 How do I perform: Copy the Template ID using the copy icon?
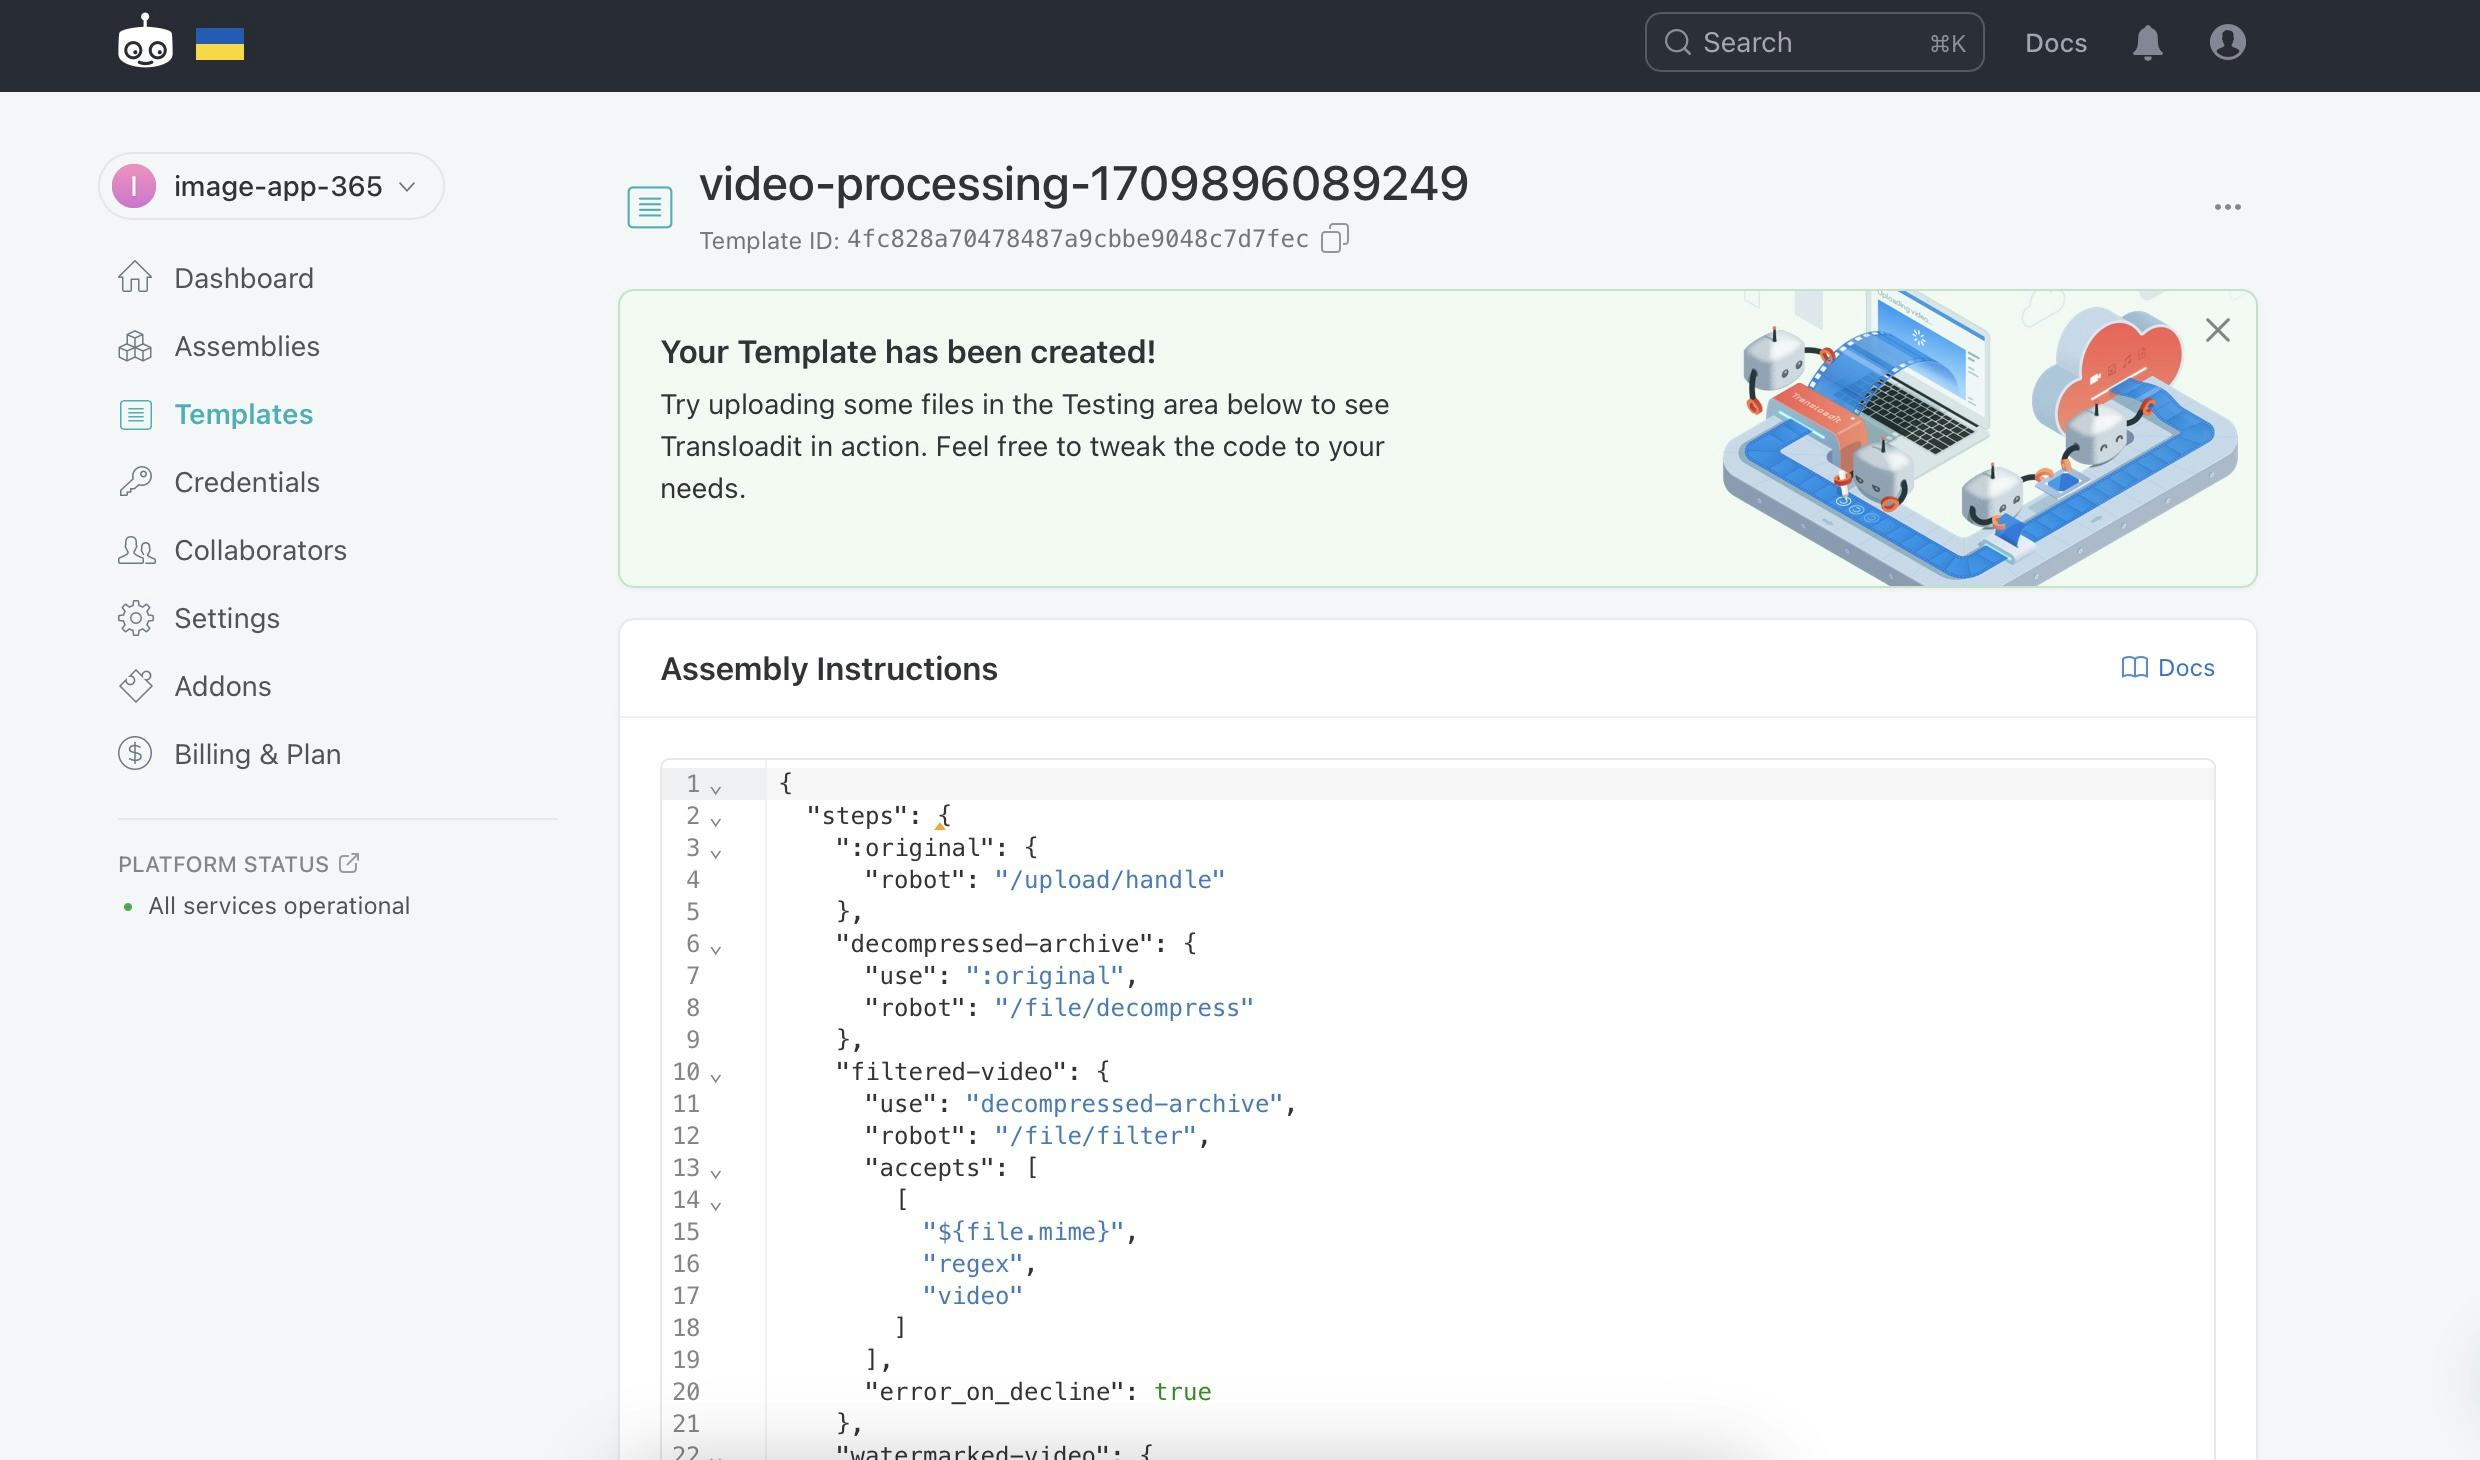click(1335, 238)
